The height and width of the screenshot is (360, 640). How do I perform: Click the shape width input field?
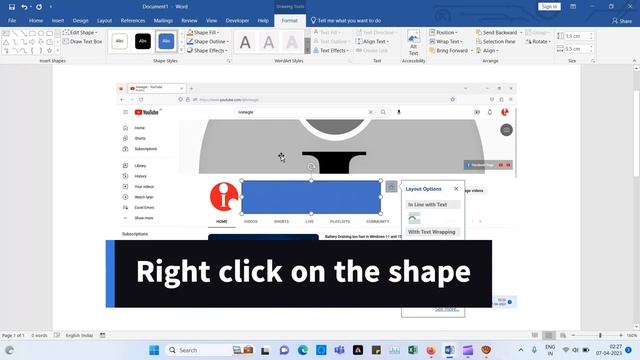pos(576,49)
